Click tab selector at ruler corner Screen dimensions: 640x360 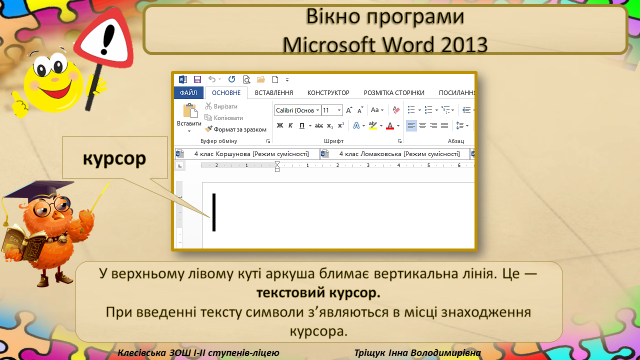[180, 166]
